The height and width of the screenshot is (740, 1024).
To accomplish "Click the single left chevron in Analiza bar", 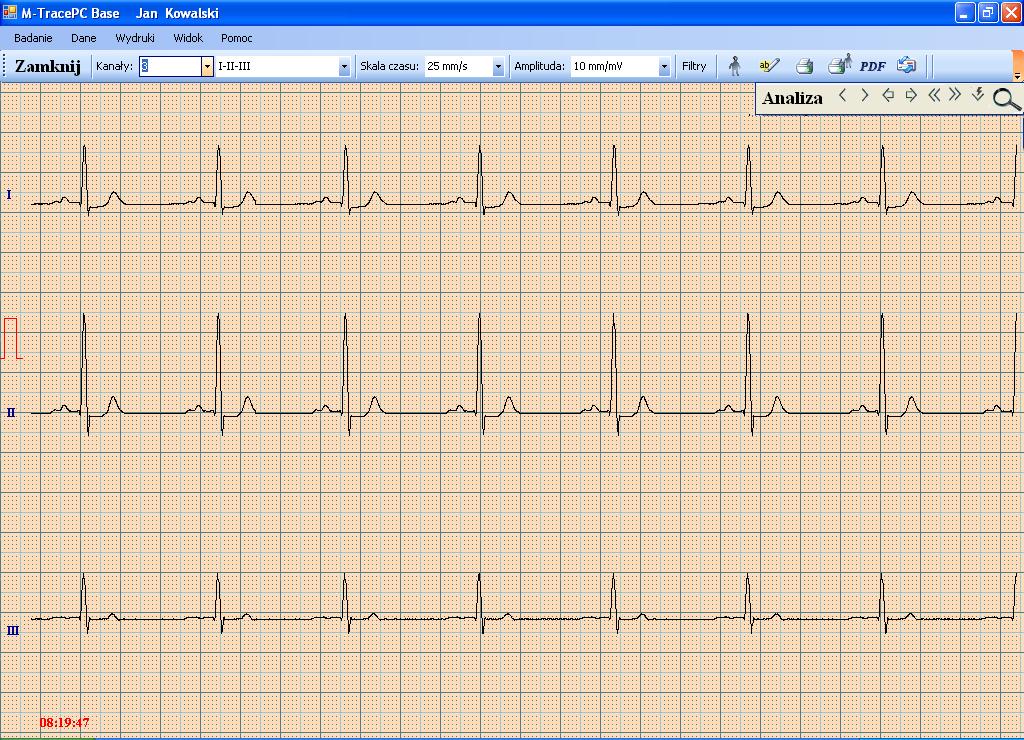I will coord(842,95).
